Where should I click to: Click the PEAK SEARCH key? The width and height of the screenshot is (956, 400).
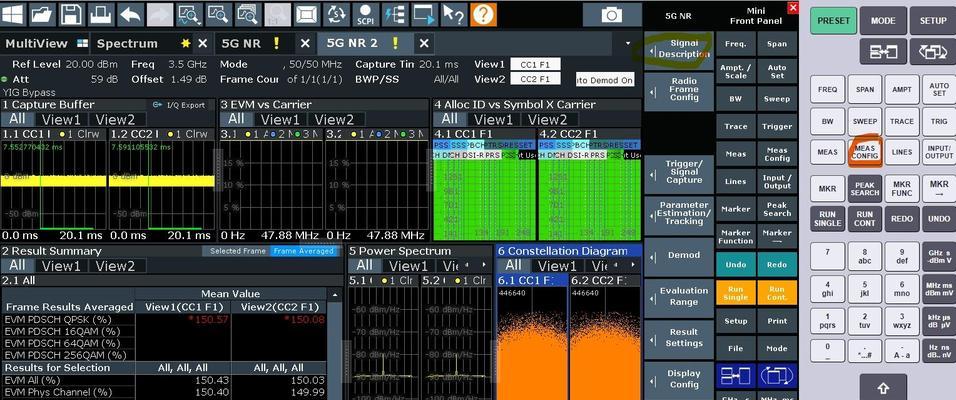[865, 189]
